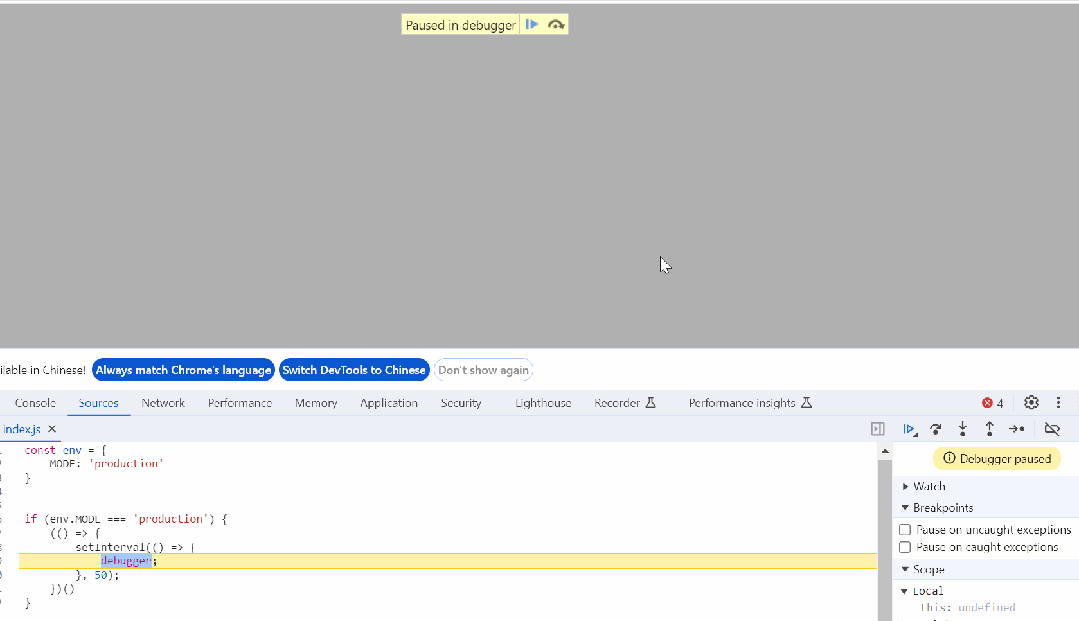Click the highlighted debugger statement
The image size is (1079, 621).
point(129,561)
